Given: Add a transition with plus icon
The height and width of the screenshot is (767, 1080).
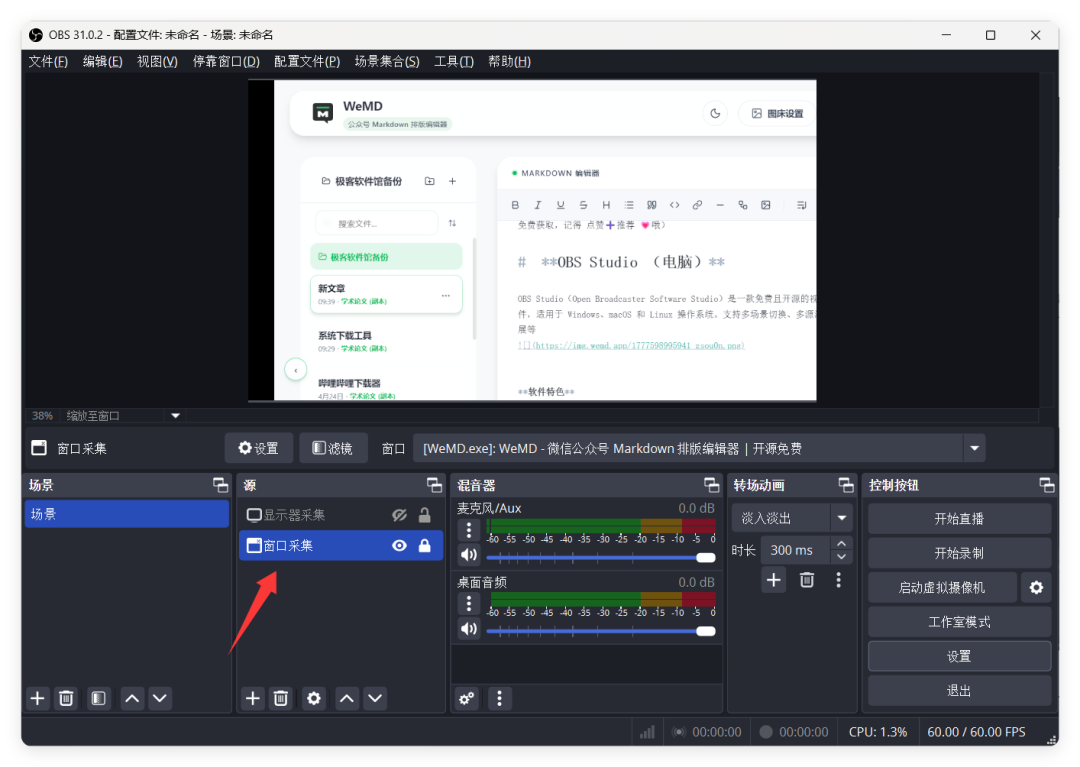Looking at the screenshot, I should coord(773,580).
